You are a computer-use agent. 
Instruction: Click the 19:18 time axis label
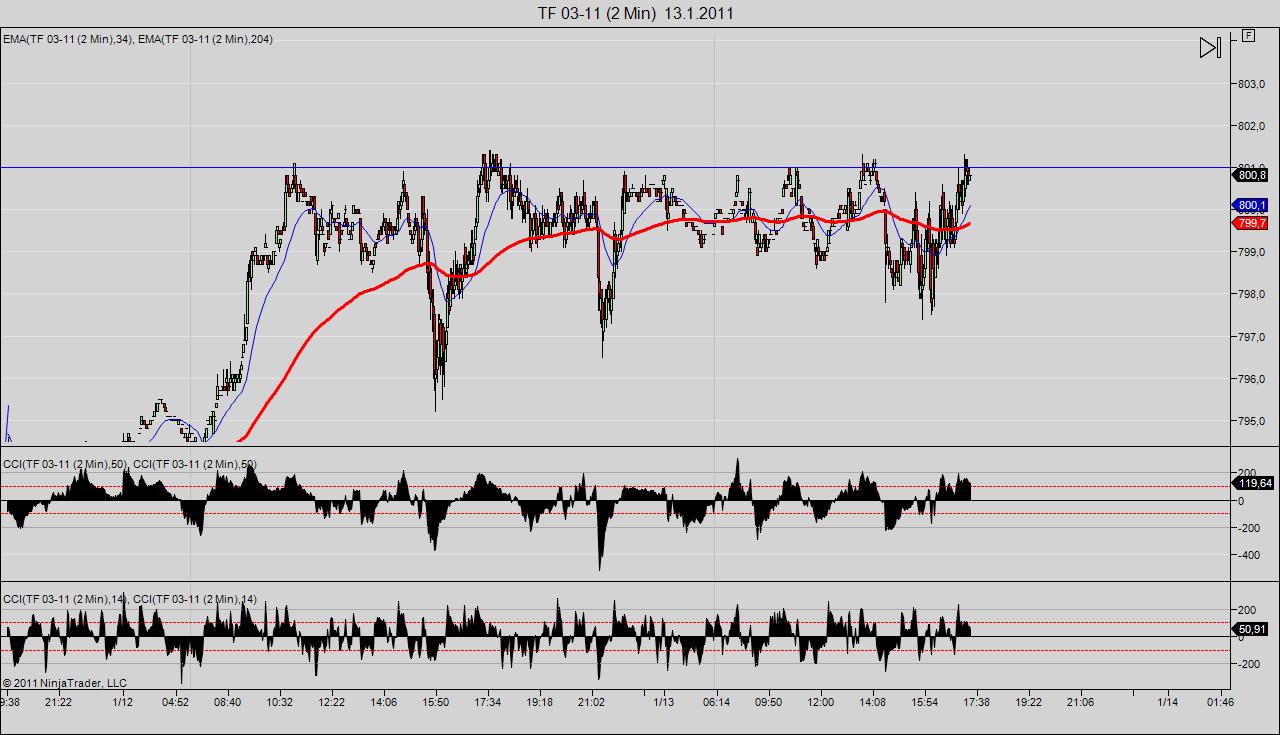pos(539,702)
